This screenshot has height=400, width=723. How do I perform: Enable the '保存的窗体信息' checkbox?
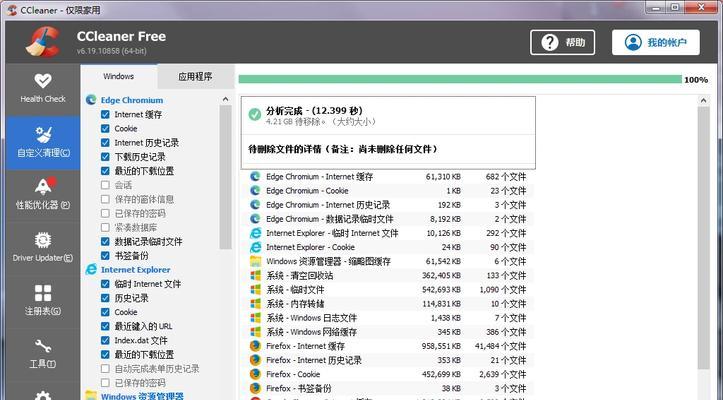[105, 199]
